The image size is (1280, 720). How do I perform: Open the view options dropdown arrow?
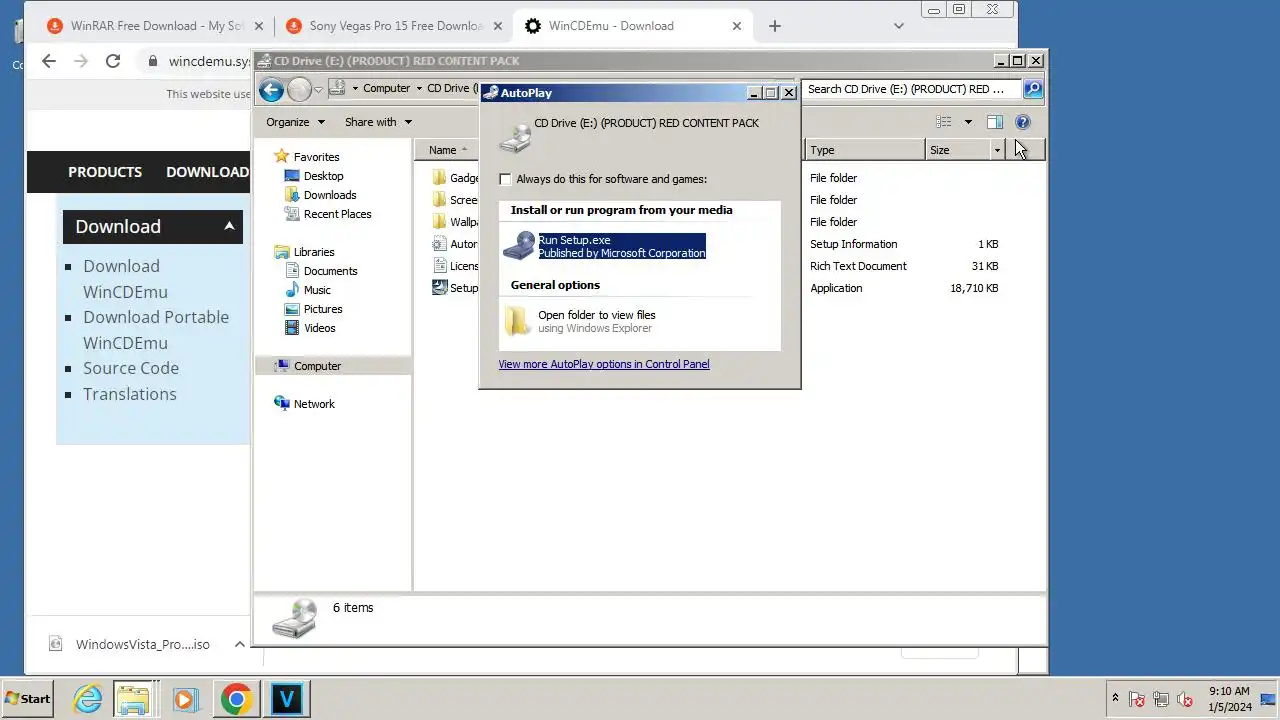[x=967, y=122]
